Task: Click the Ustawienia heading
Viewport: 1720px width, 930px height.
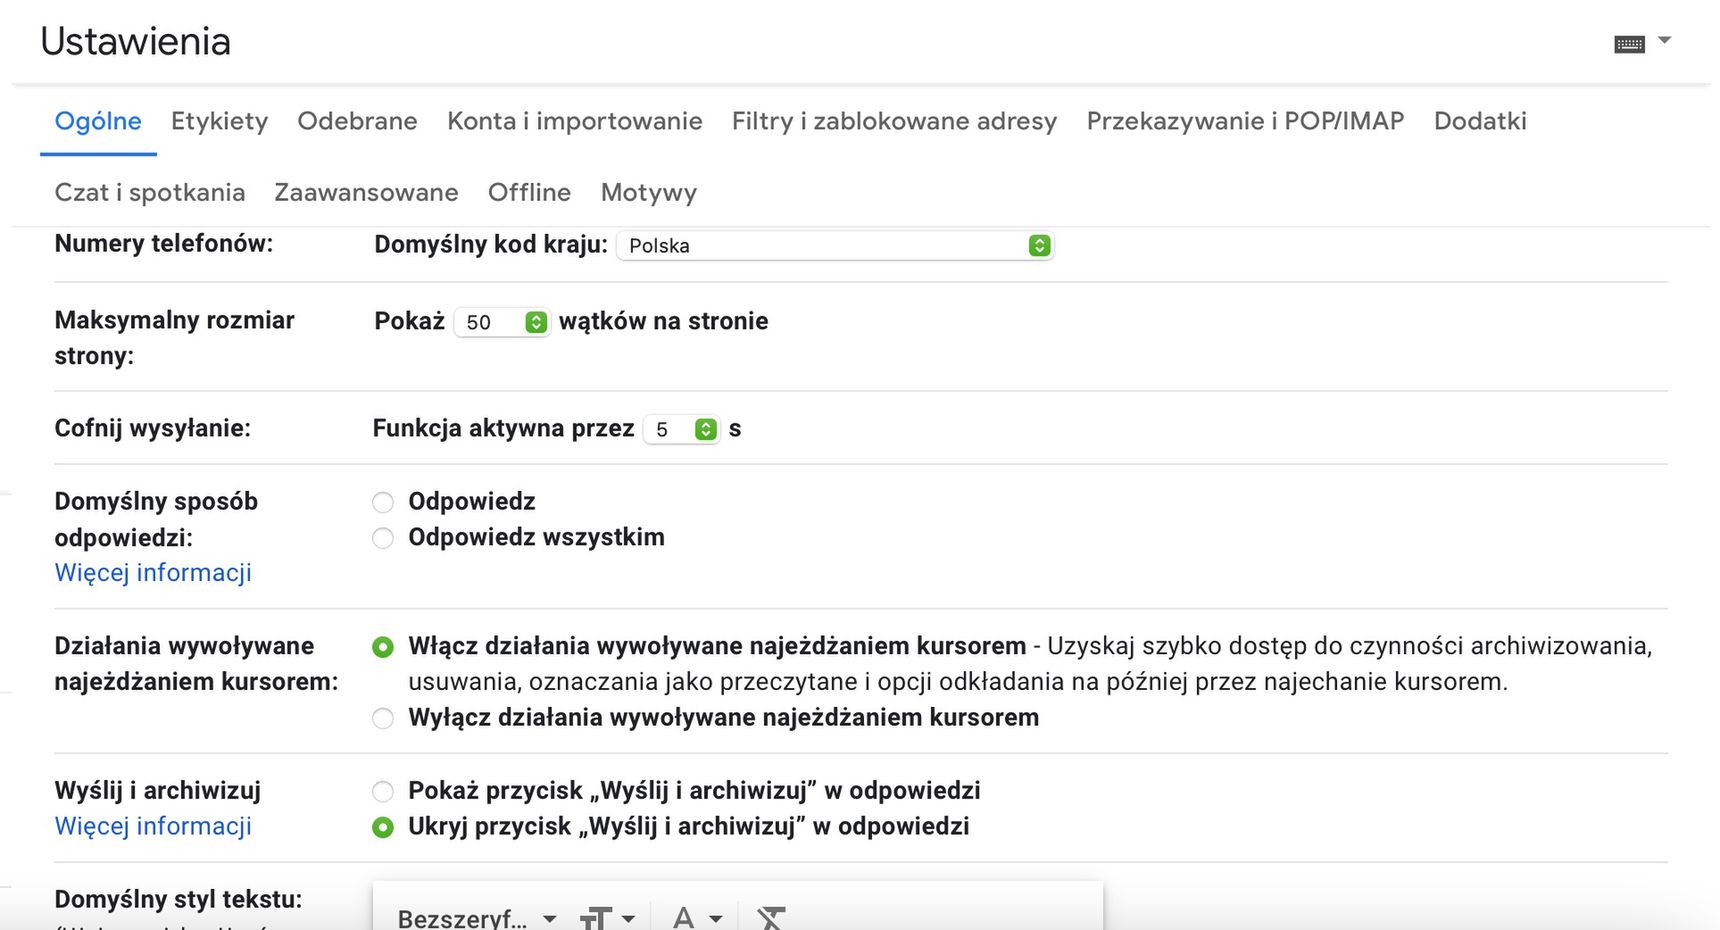Action: [x=136, y=41]
